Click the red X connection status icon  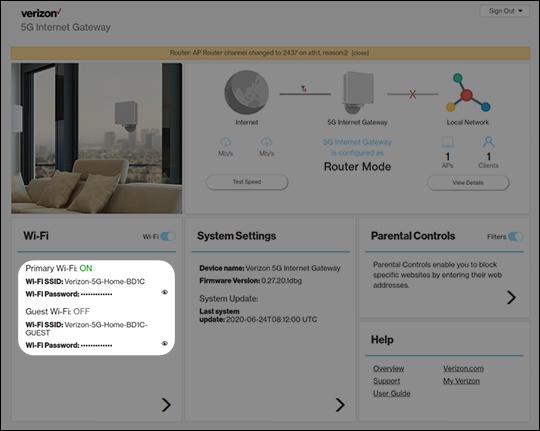413,94
